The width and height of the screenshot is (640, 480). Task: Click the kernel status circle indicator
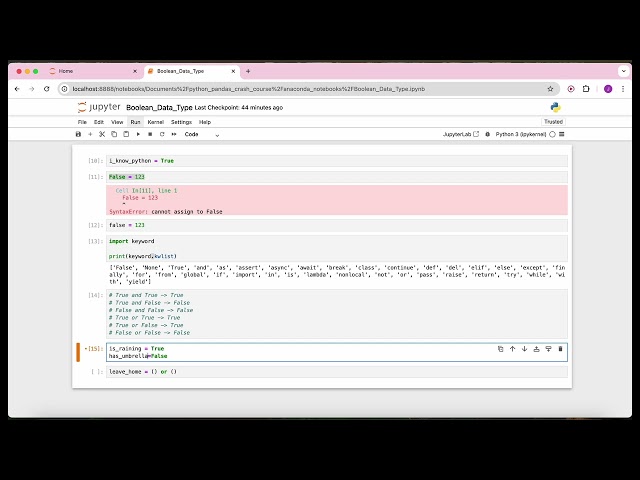tap(552, 134)
